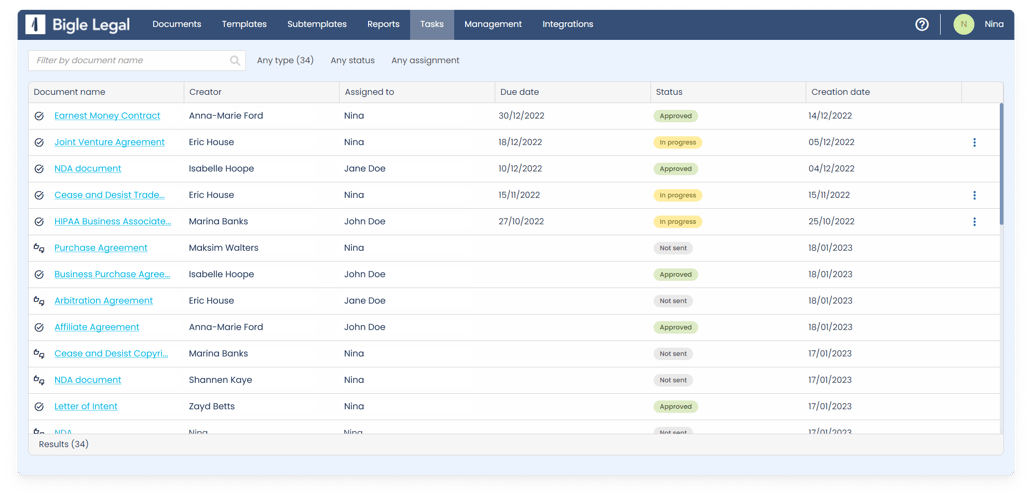
Task: Expand the Any assignment filter
Action: coord(425,61)
